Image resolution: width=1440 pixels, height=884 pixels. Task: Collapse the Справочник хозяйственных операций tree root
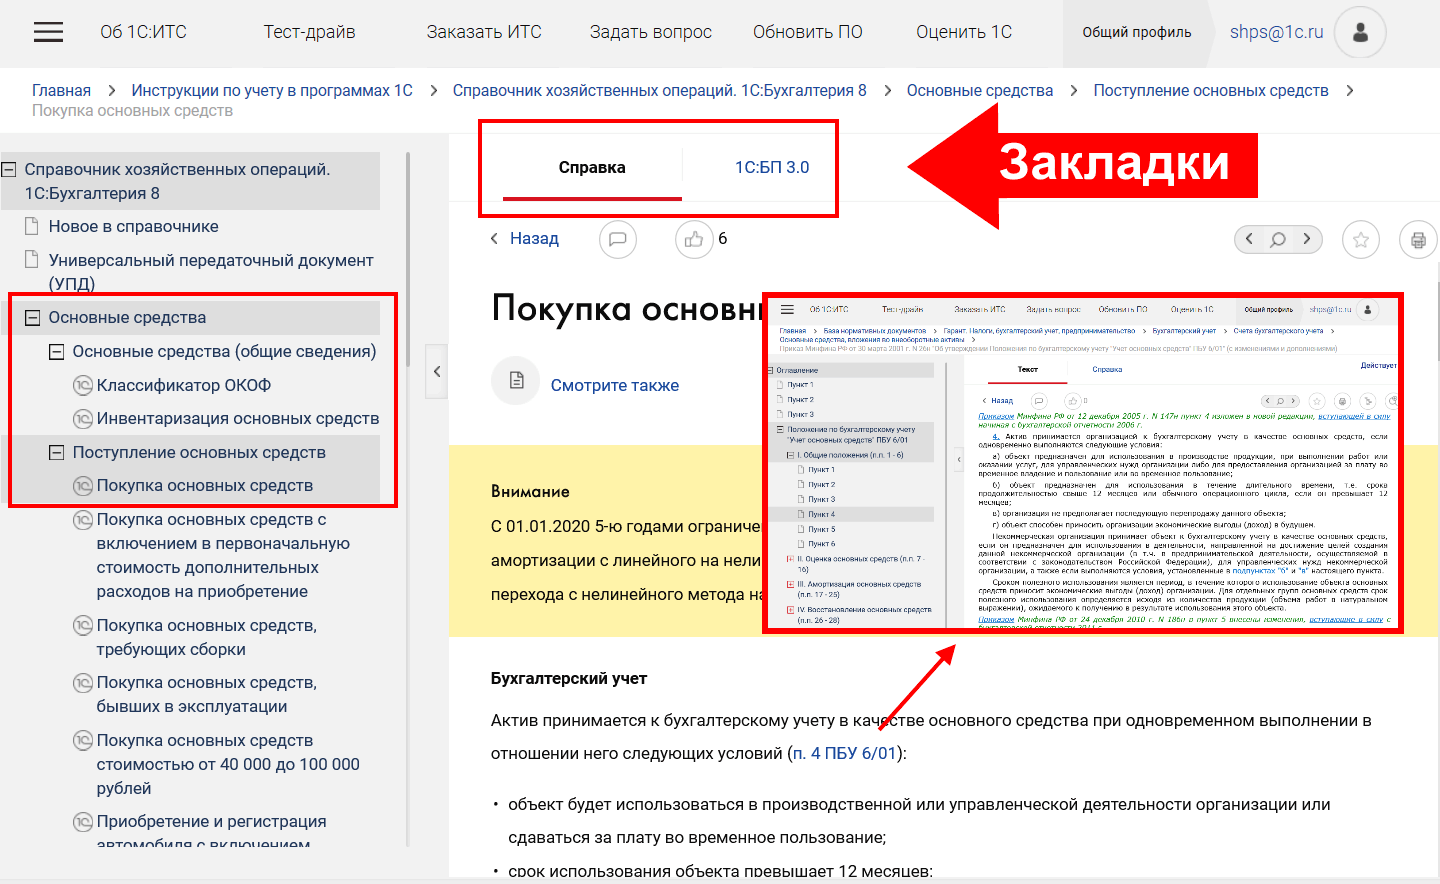[9, 170]
